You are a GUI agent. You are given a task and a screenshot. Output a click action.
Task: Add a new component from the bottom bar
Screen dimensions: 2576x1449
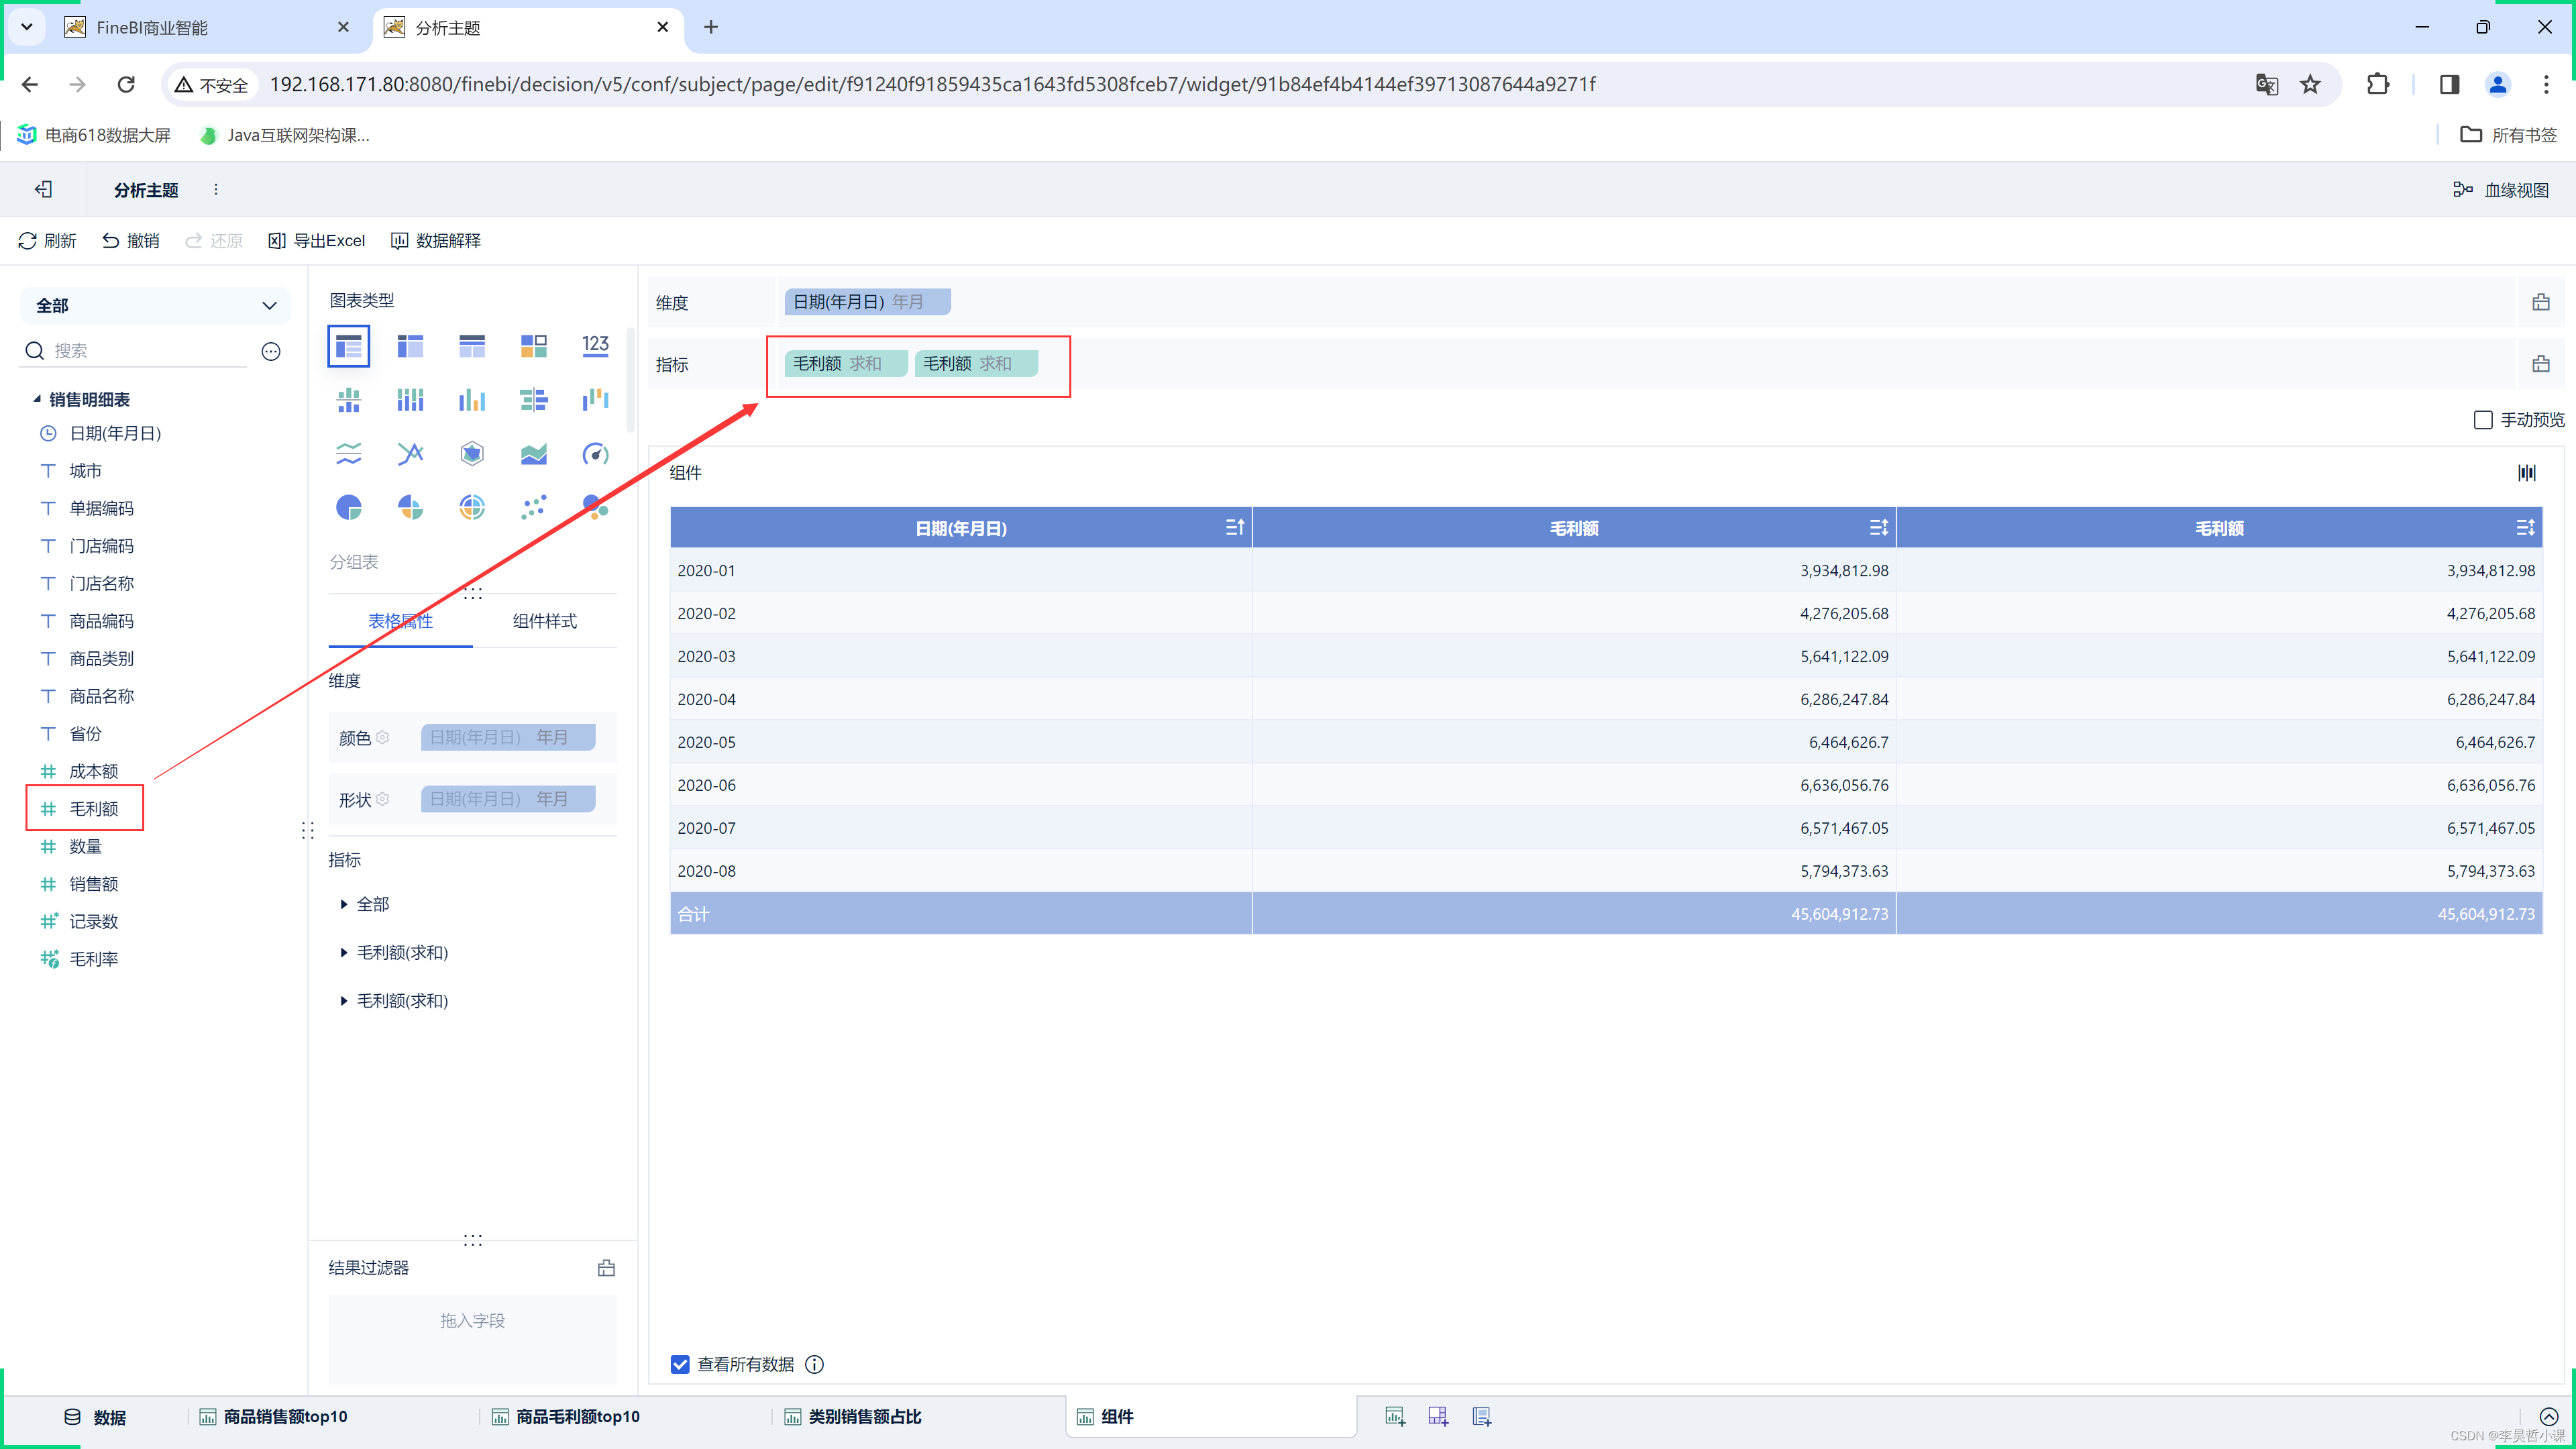(x=1395, y=1416)
